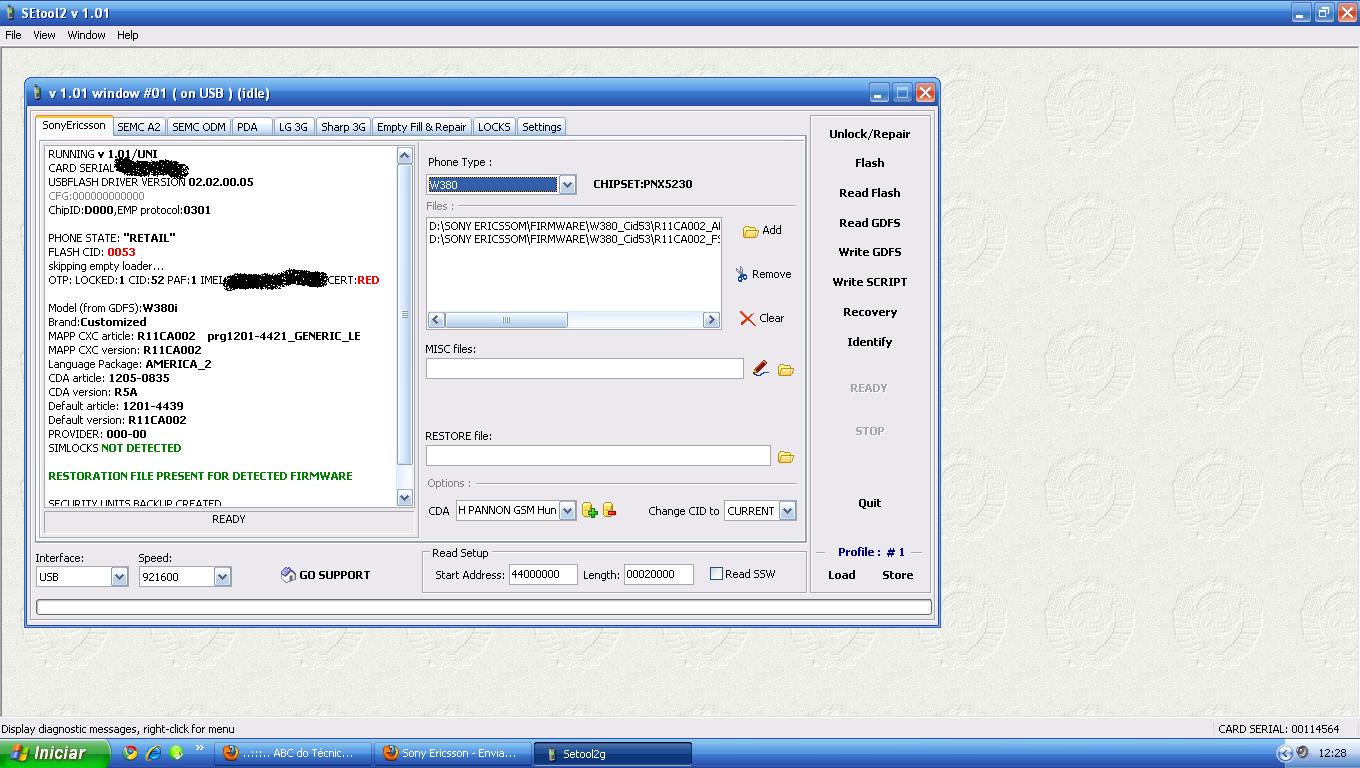Click the MISC files text field
1360x768 pixels.
pos(584,368)
